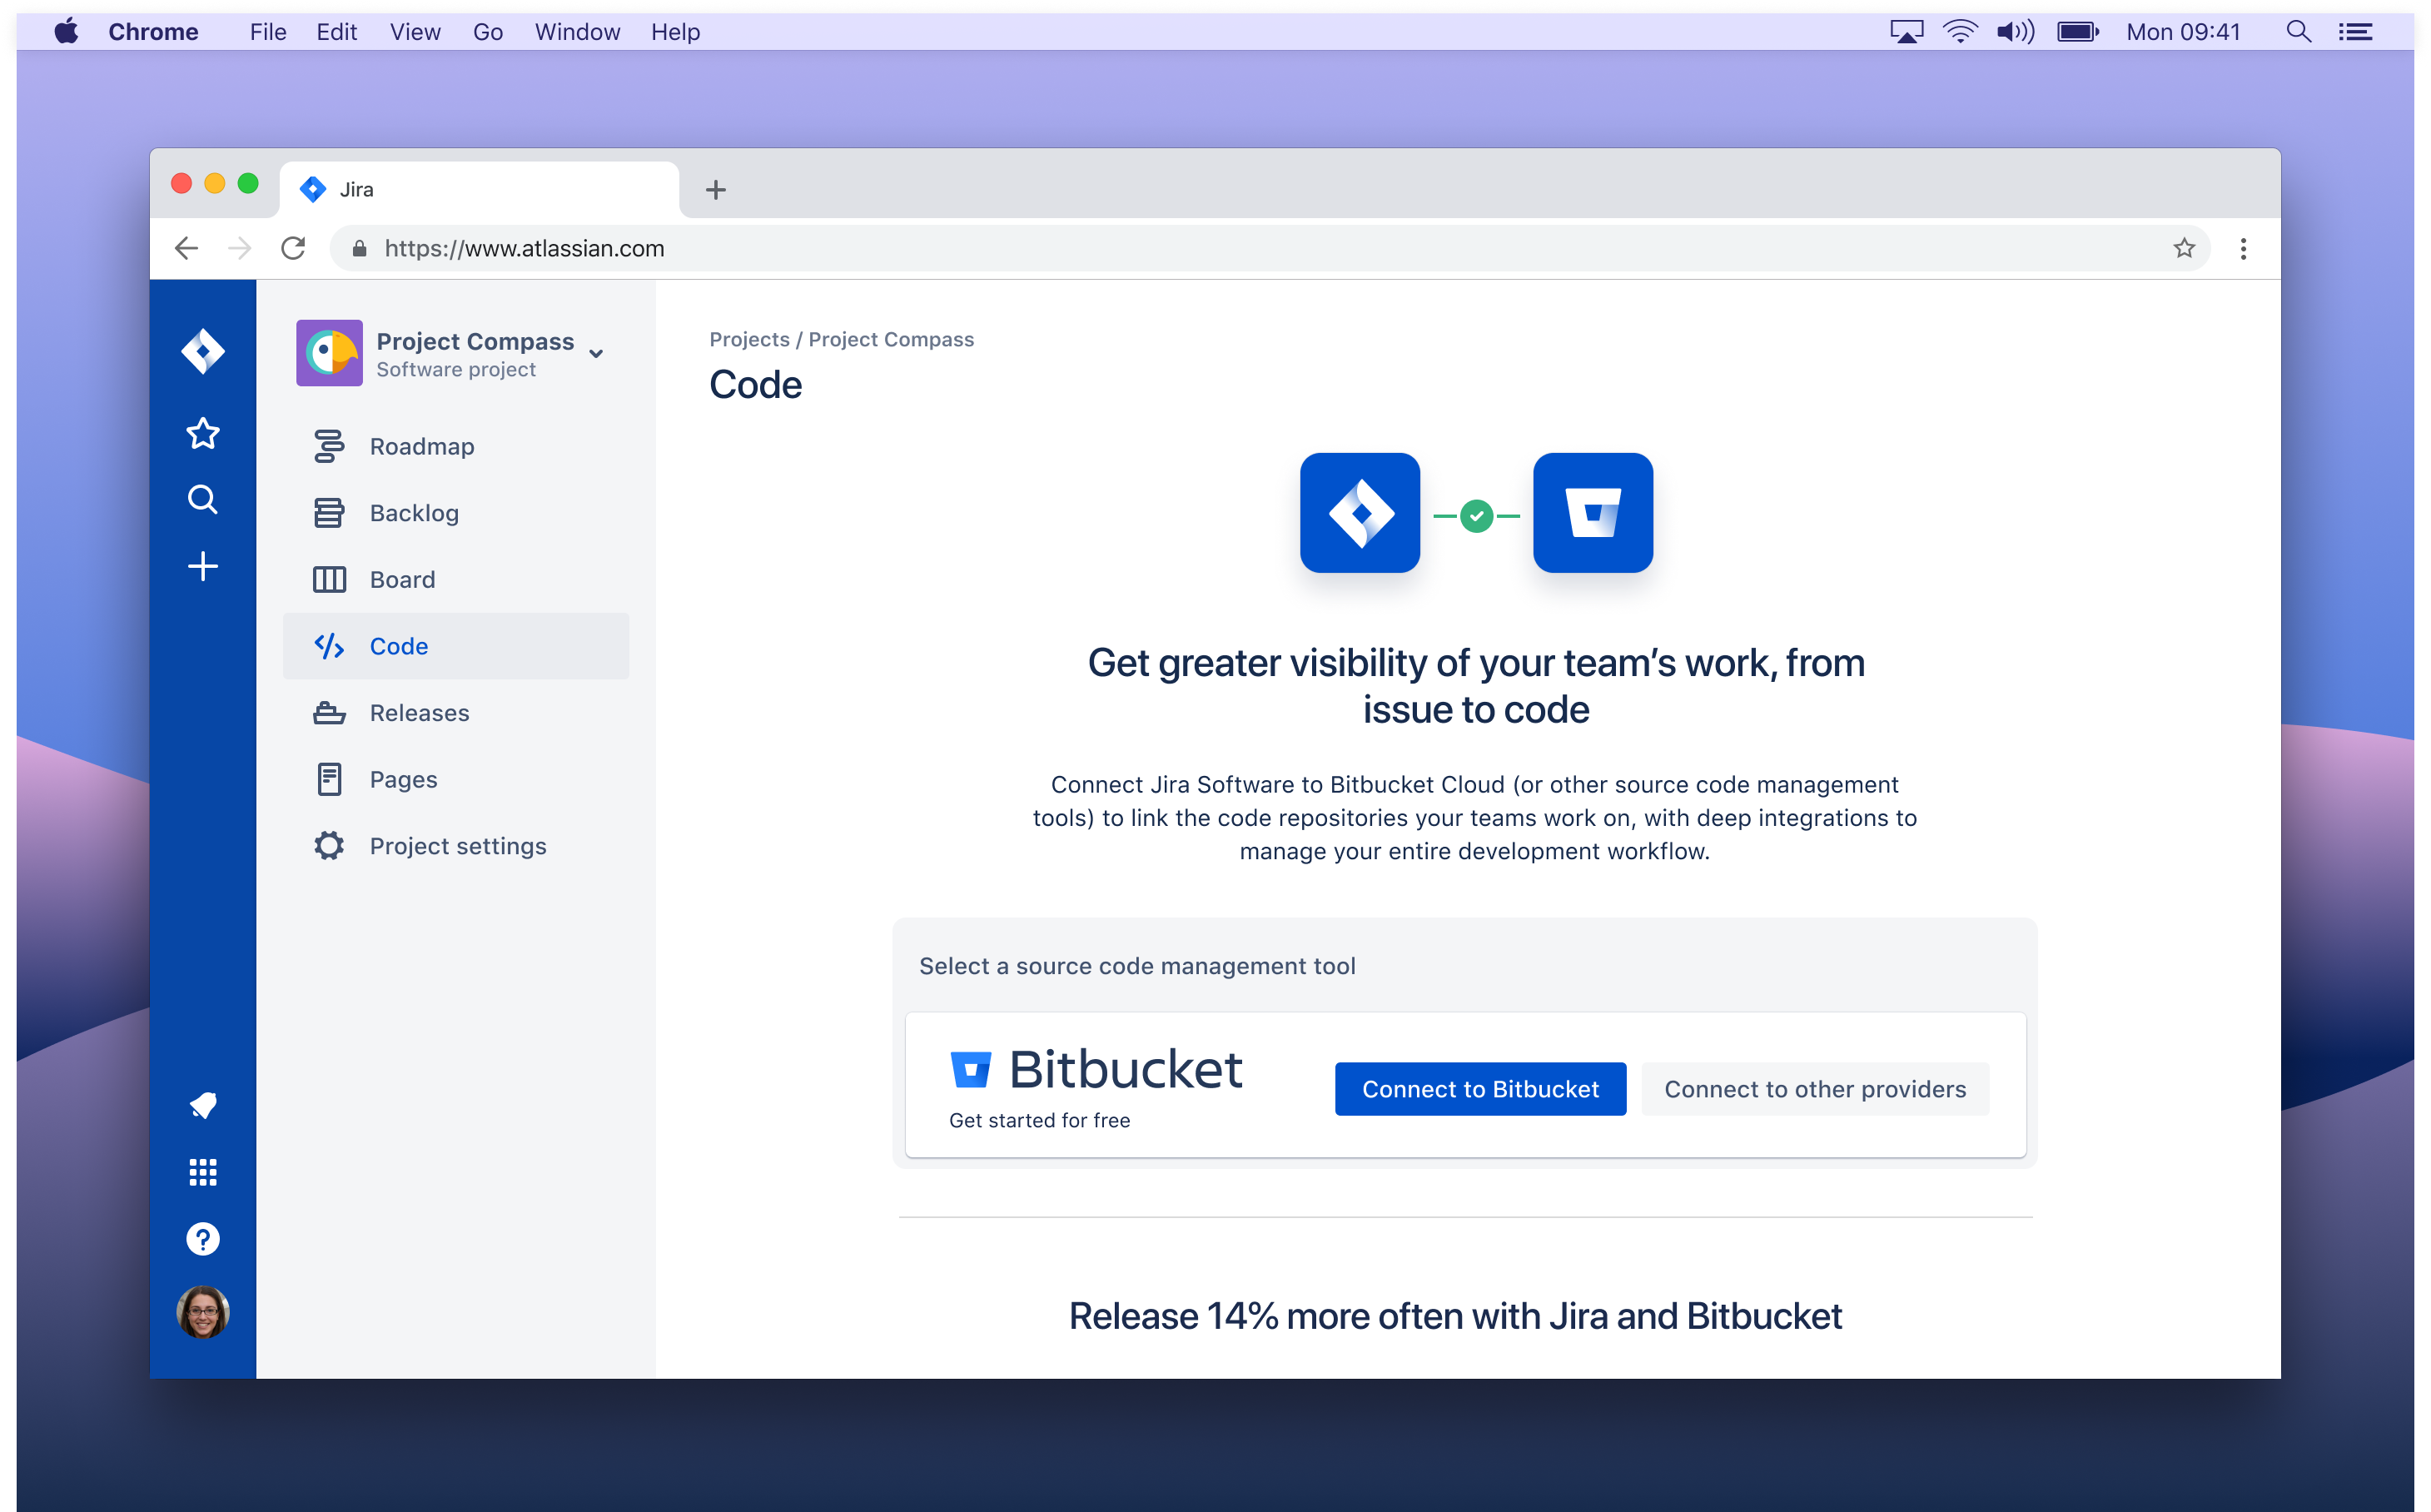
Task: Open the Window menu
Action: (577, 32)
